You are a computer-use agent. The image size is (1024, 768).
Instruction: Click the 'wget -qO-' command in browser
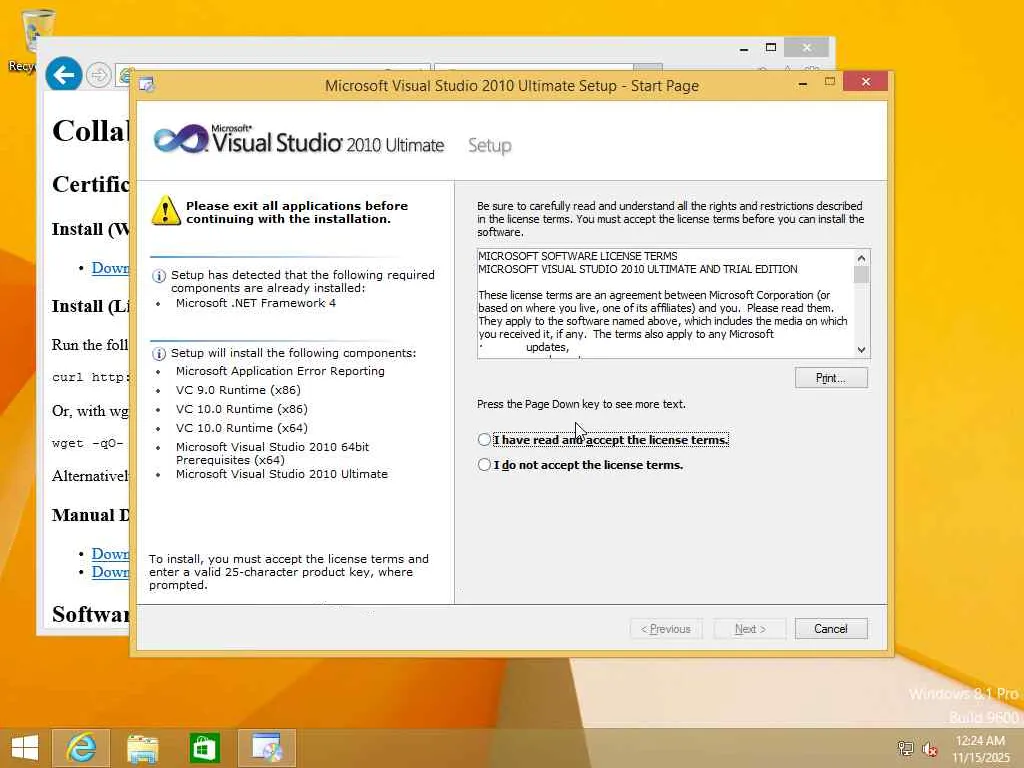(x=88, y=443)
